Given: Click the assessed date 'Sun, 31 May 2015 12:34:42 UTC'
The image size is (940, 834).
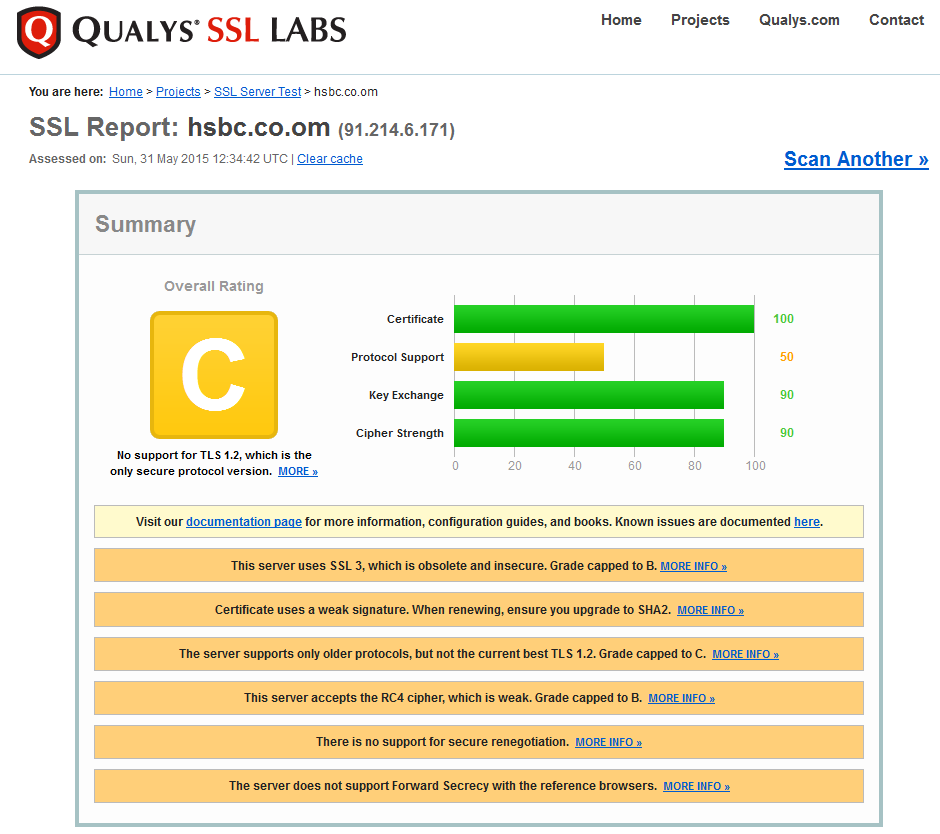Looking at the screenshot, I should pyautogui.click(x=200, y=159).
